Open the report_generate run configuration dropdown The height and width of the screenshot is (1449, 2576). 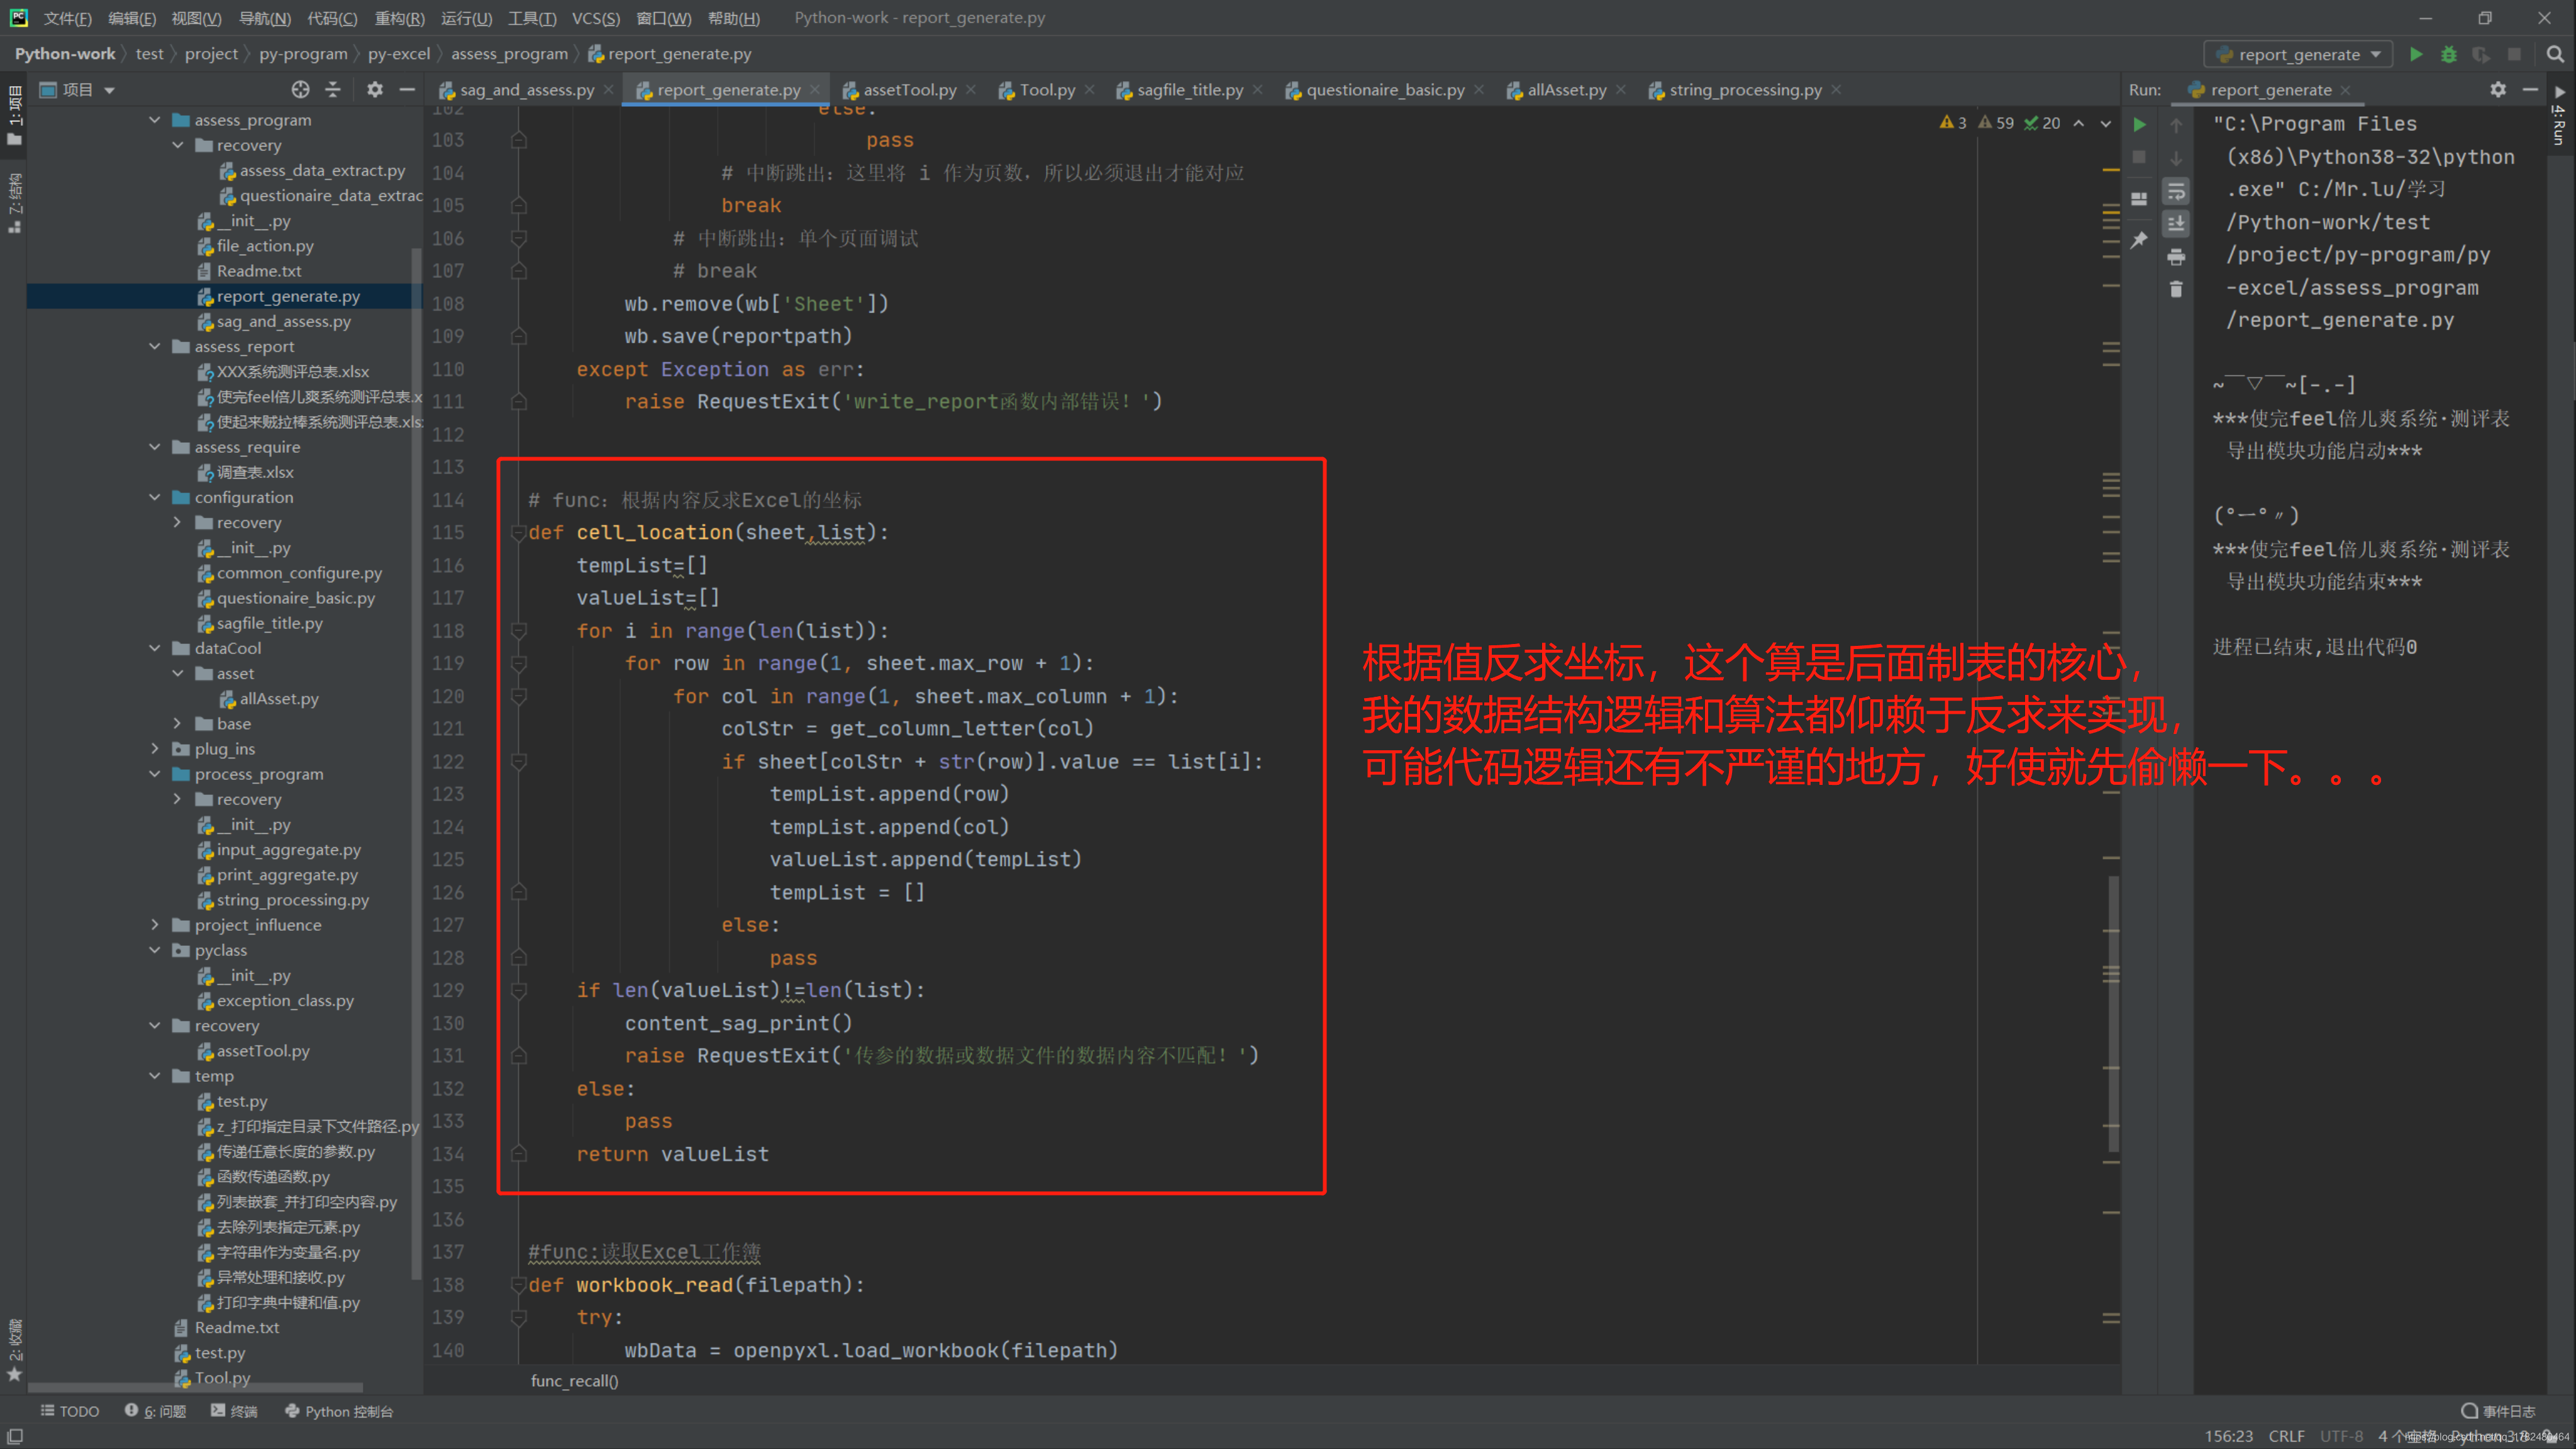click(x=2298, y=54)
